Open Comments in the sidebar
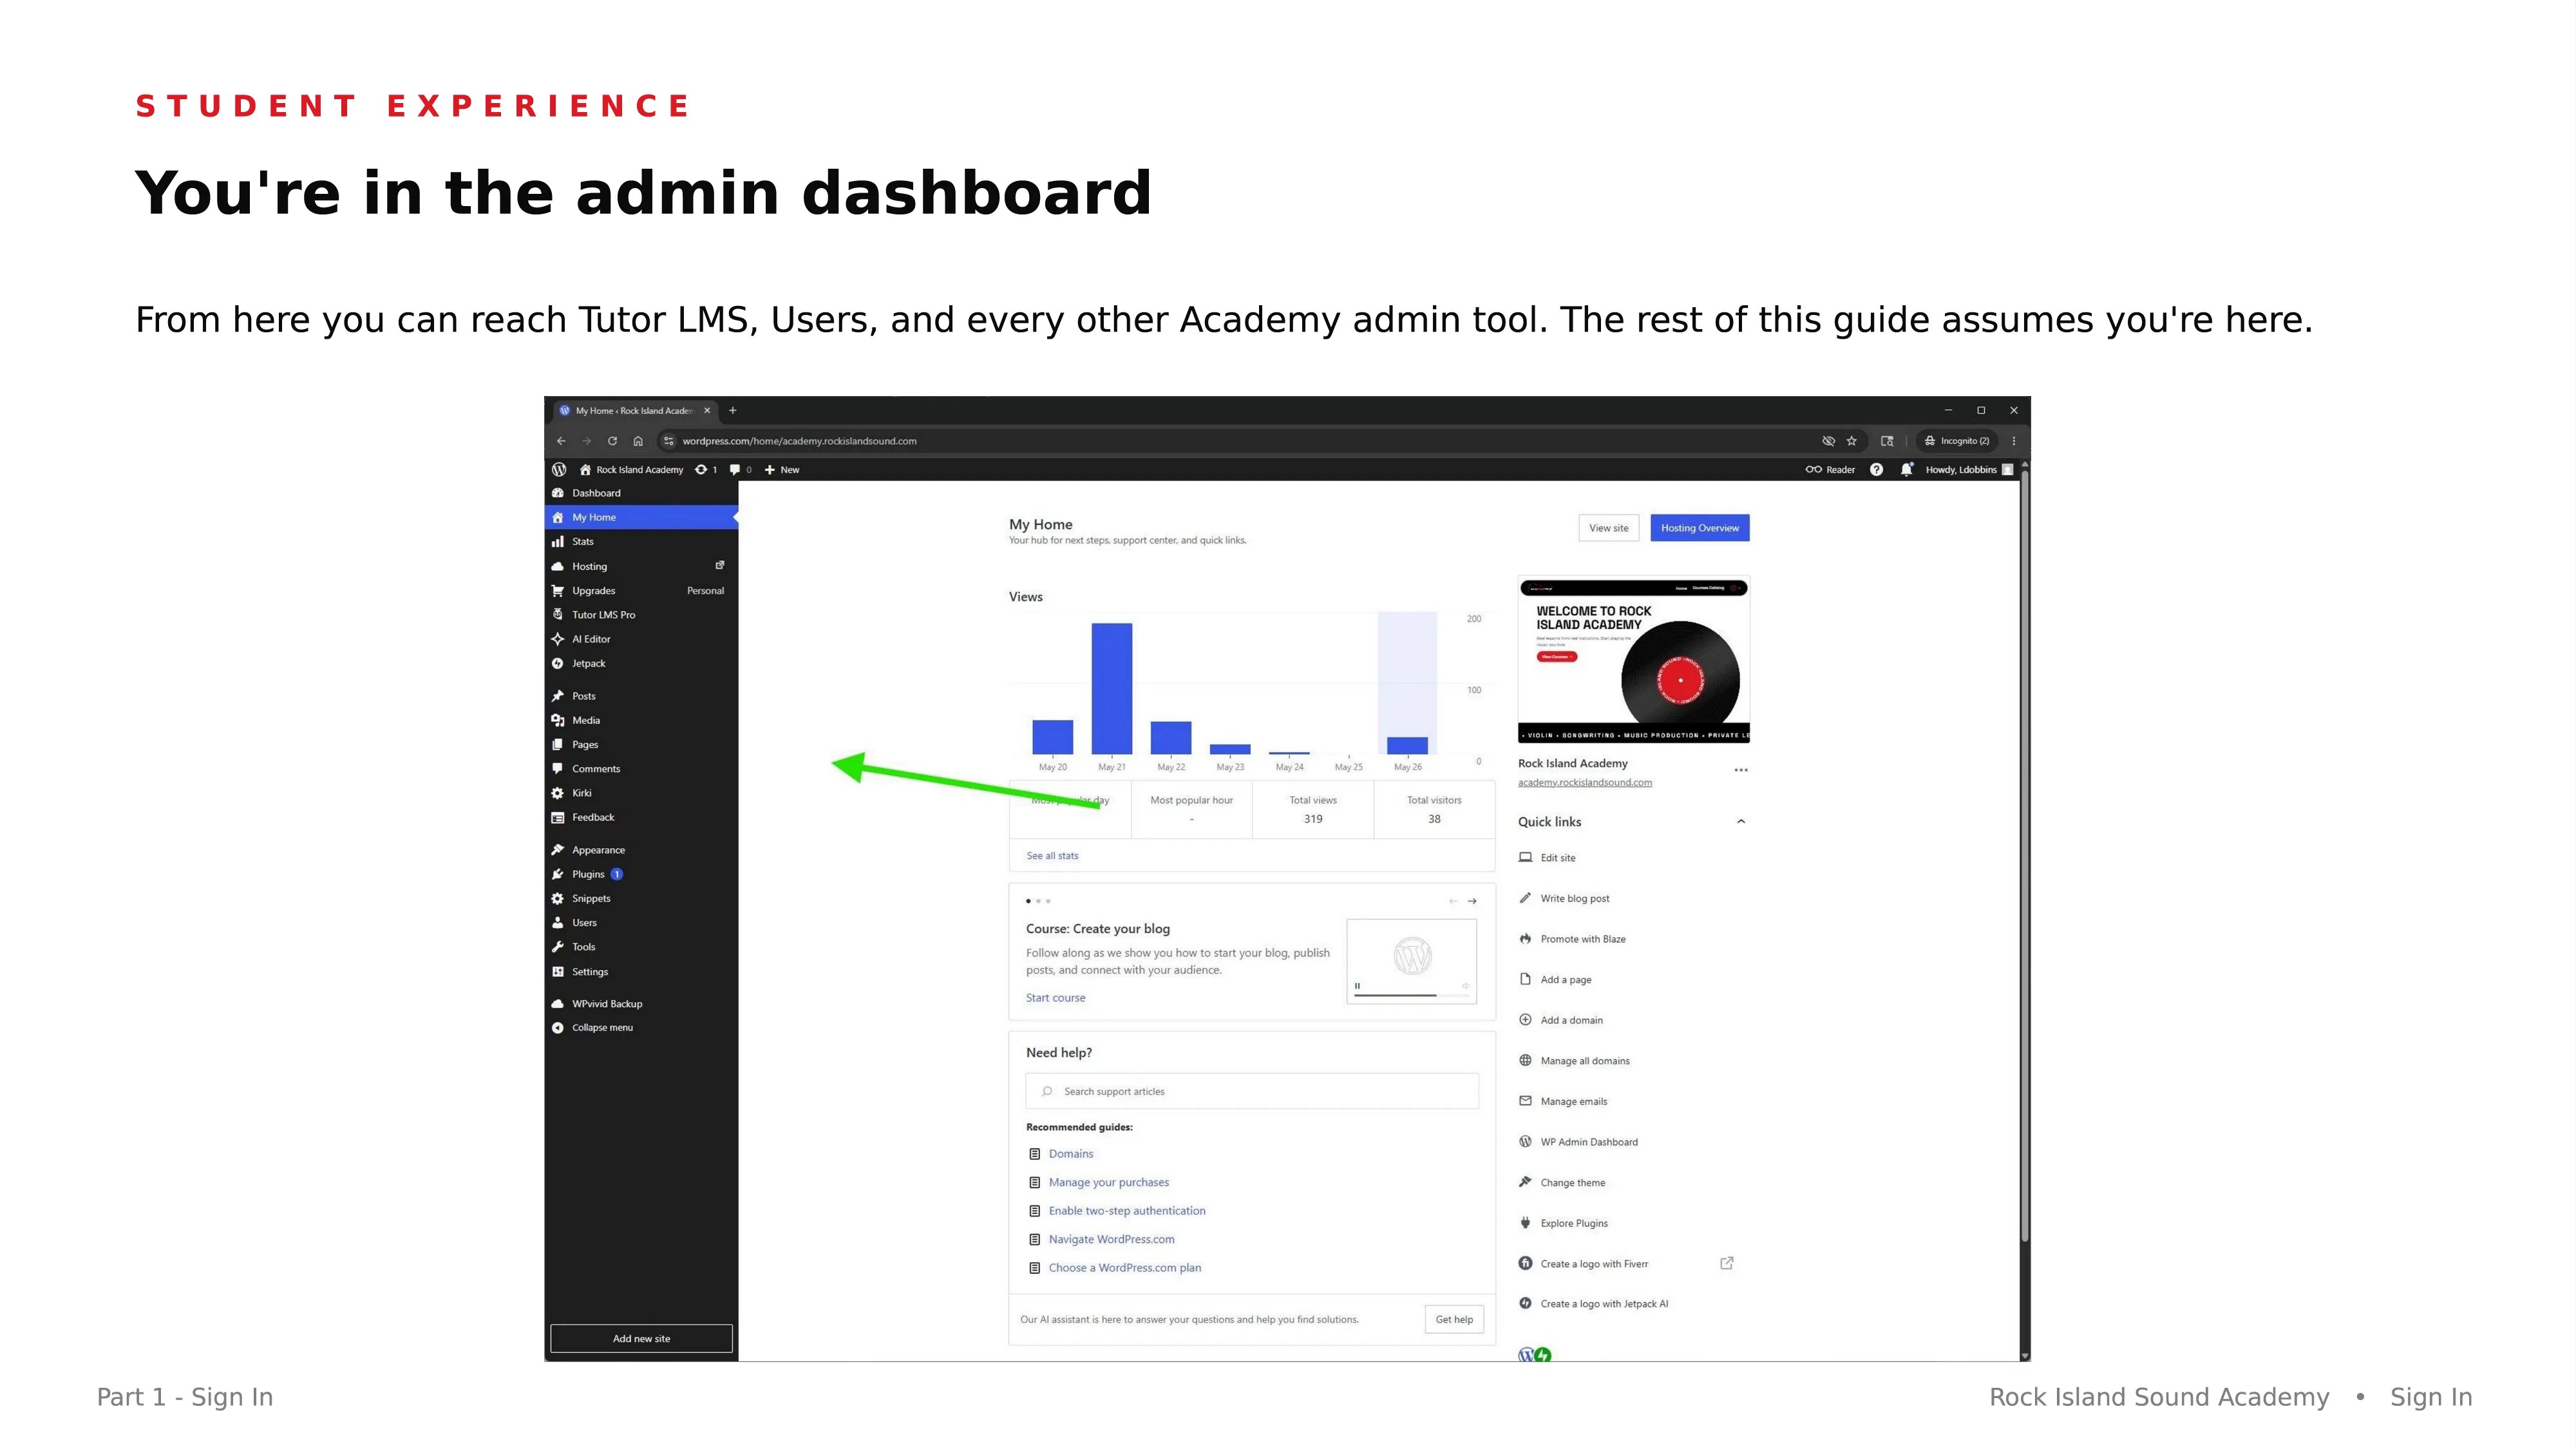The height and width of the screenshot is (1449, 2576). point(642,768)
